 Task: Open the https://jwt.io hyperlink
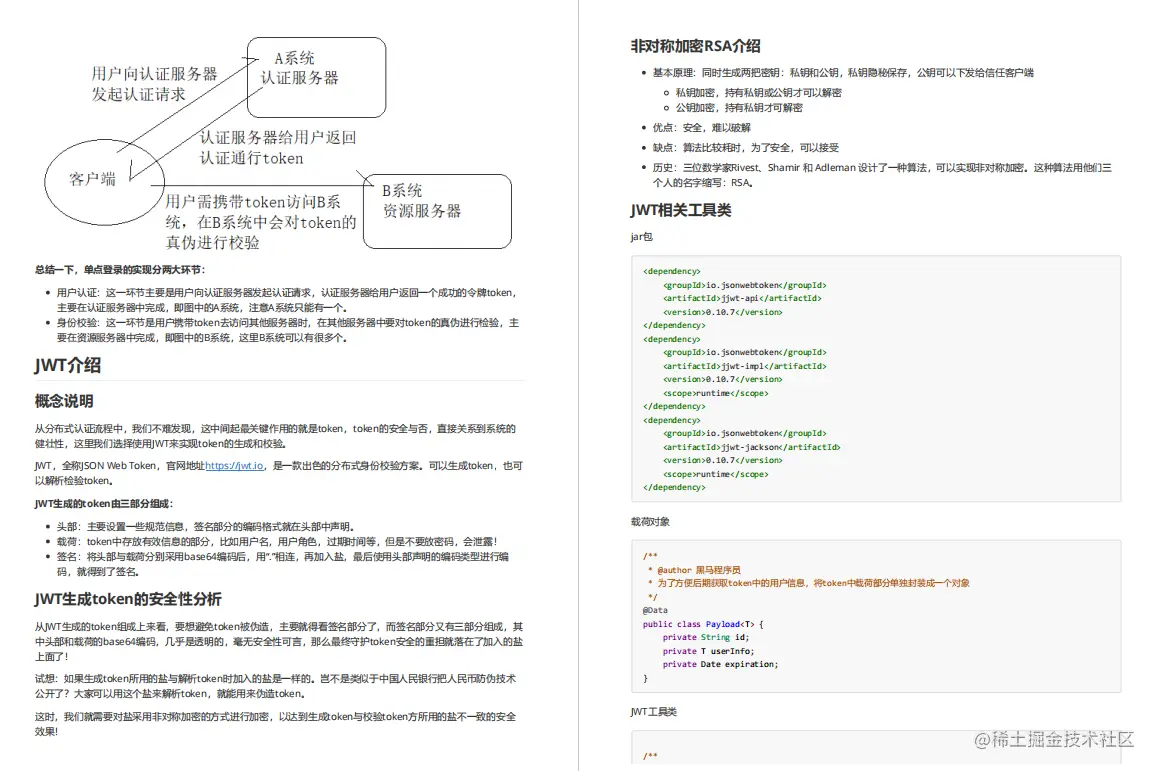tap(236, 464)
